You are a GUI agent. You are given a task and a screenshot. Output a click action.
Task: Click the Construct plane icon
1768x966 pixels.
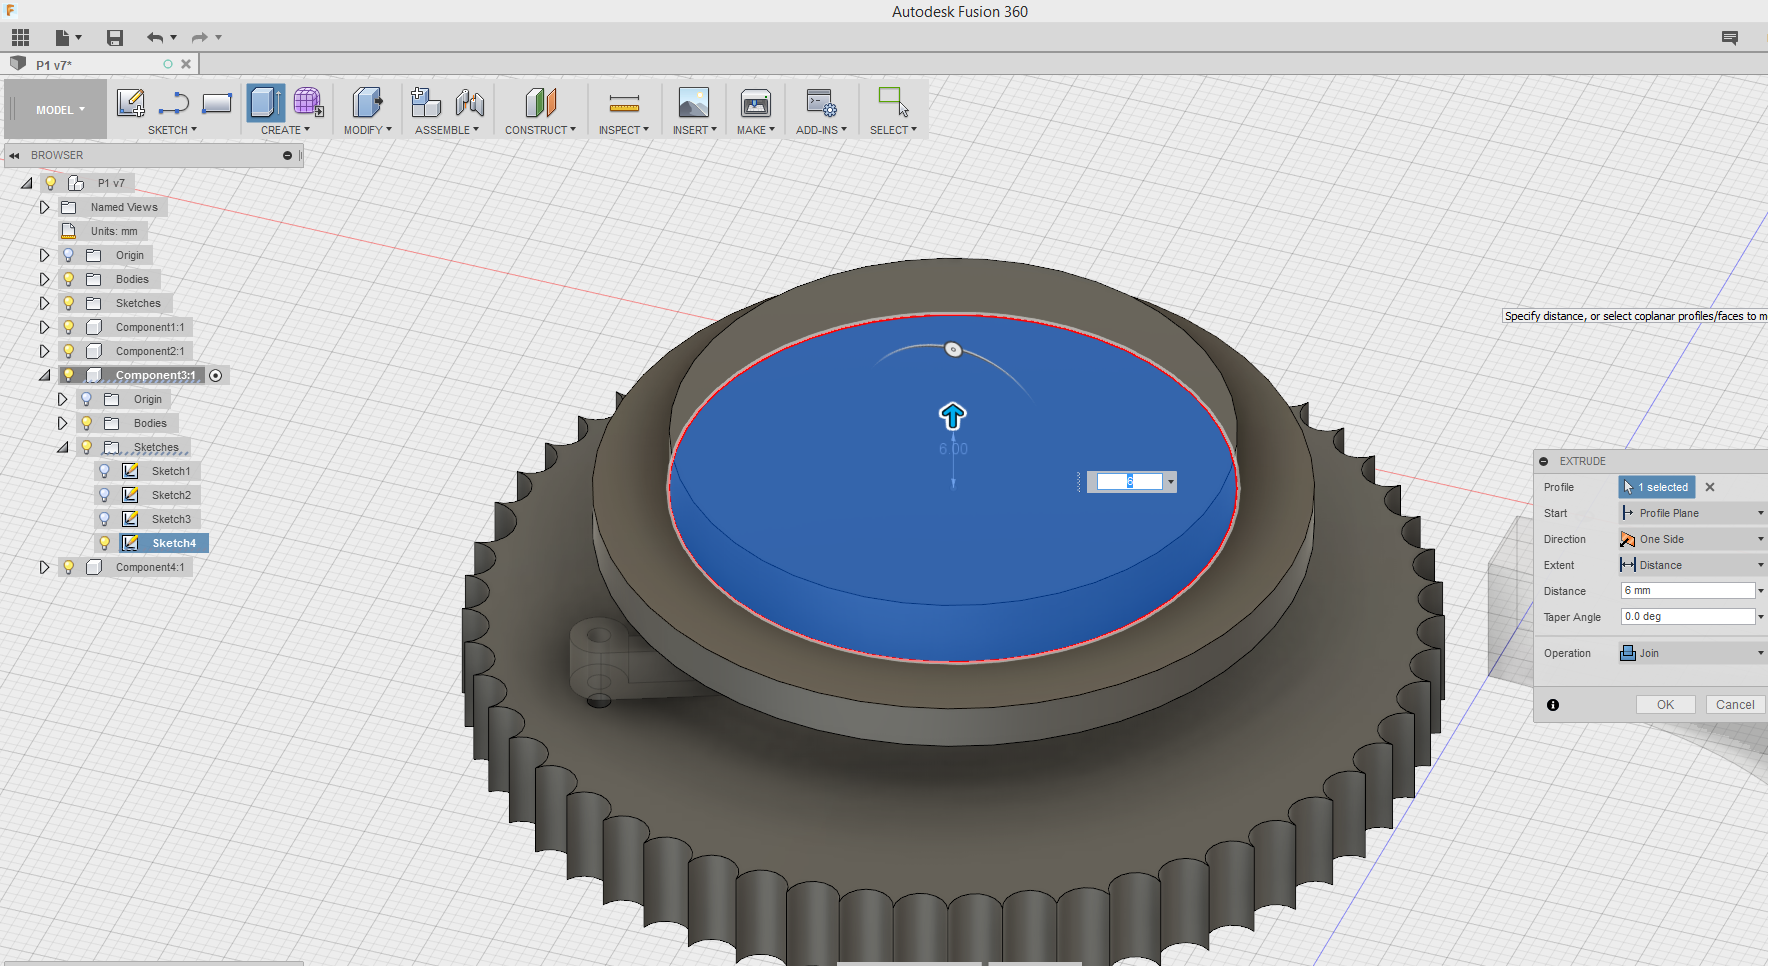[540, 102]
